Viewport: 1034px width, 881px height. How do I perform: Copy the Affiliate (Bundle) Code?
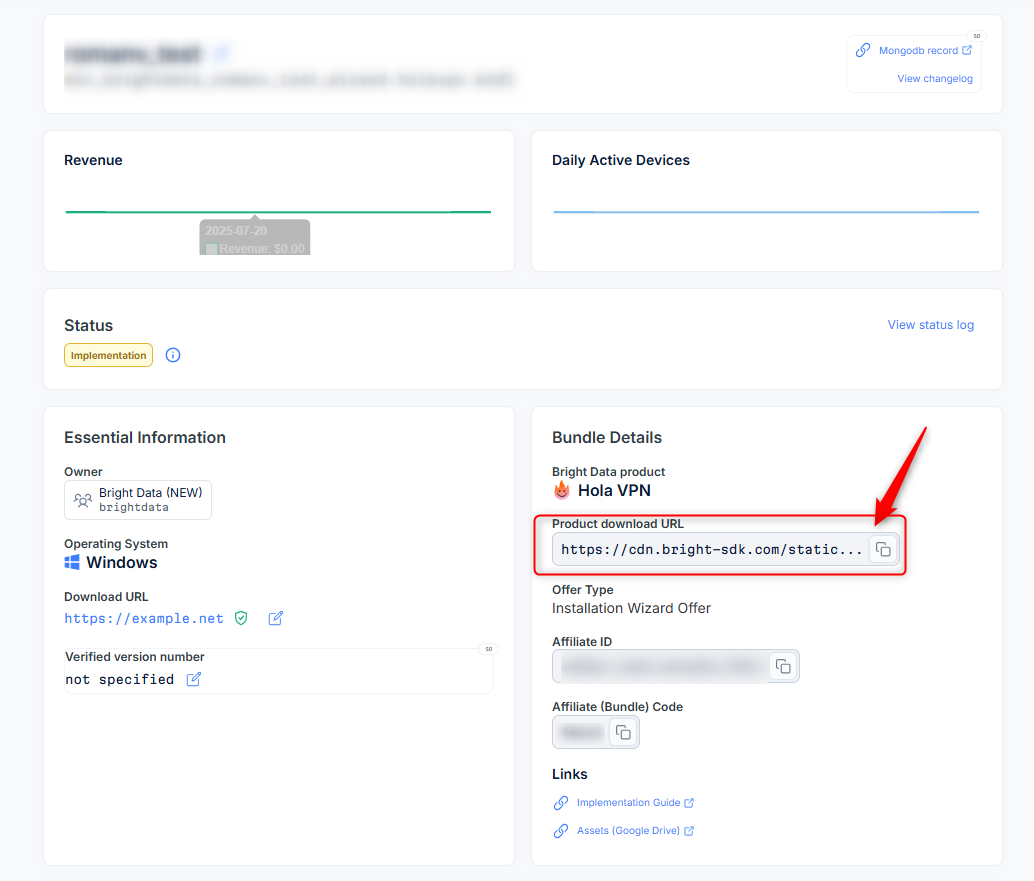tap(622, 732)
